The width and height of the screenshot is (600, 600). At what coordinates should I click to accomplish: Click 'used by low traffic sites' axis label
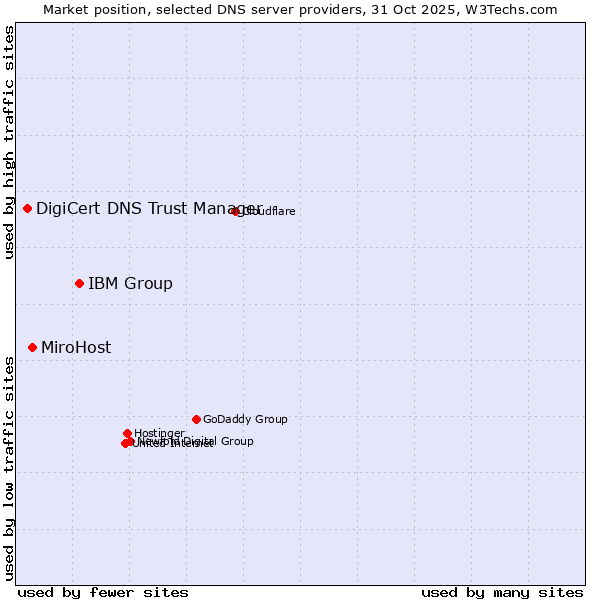pos(9,467)
